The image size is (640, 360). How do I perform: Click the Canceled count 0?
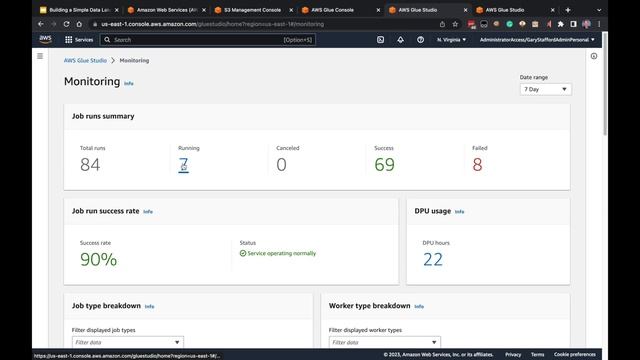point(281,165)
